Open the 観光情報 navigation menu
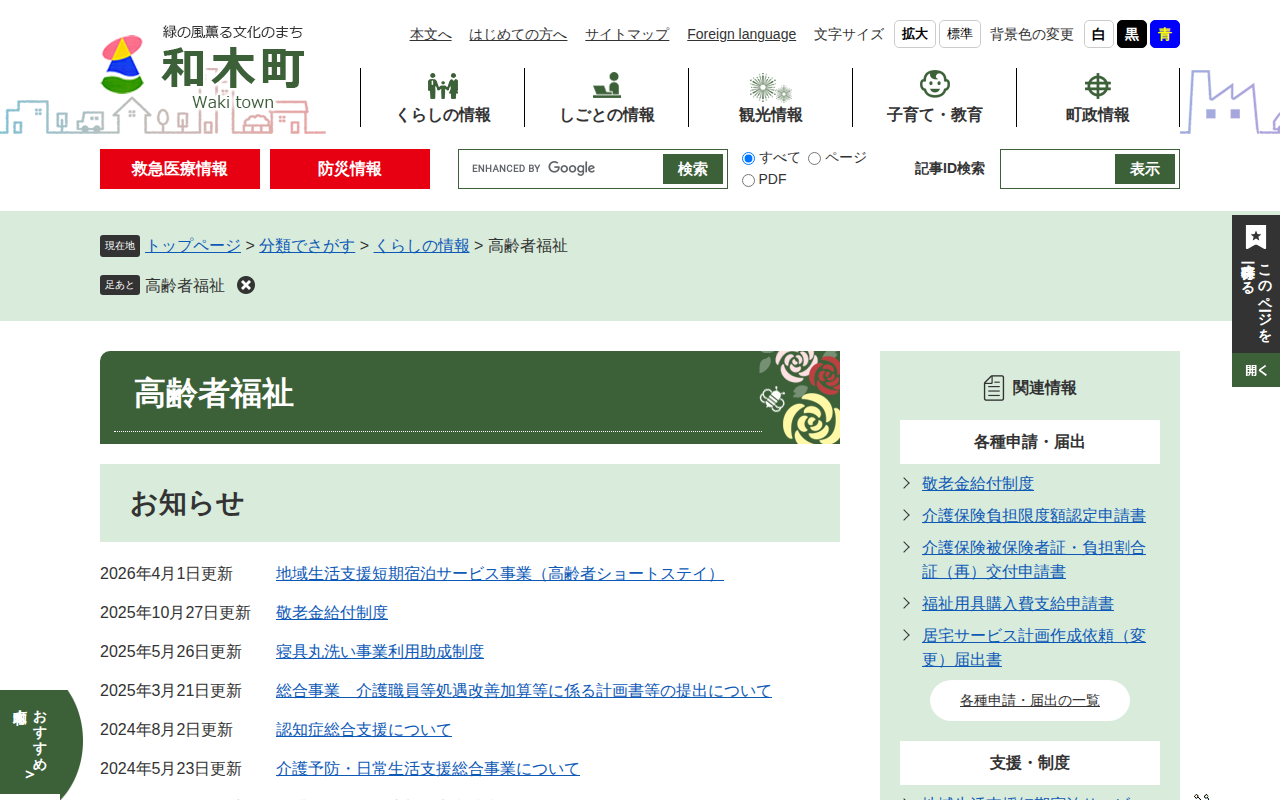This screenshot has width=1280, height=800. (771, 98)
